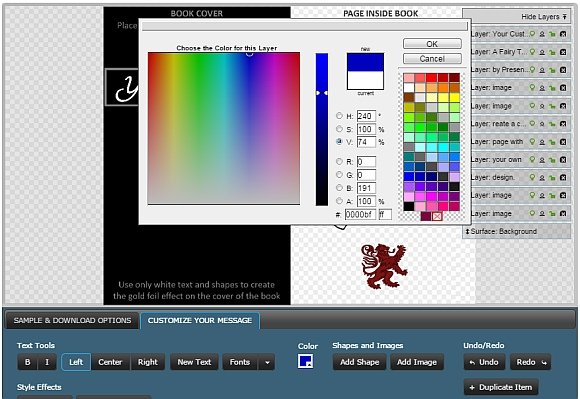Align text Center
The image size is (580, 399).
110,362
